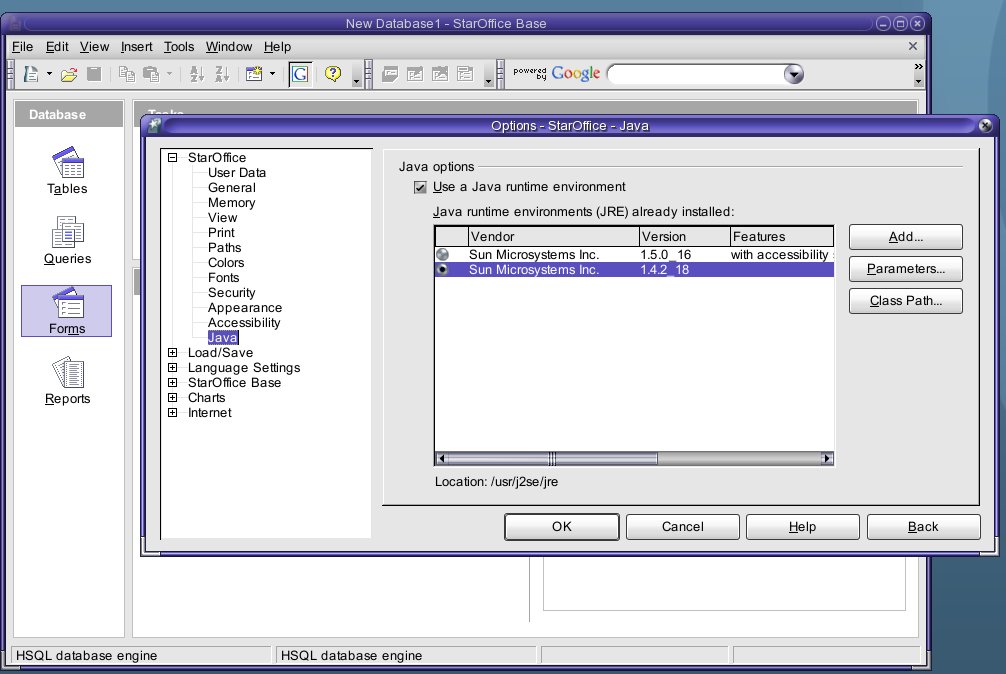
Task: Click the Delete object toolbar icon
Action: (x=439, y=74)
